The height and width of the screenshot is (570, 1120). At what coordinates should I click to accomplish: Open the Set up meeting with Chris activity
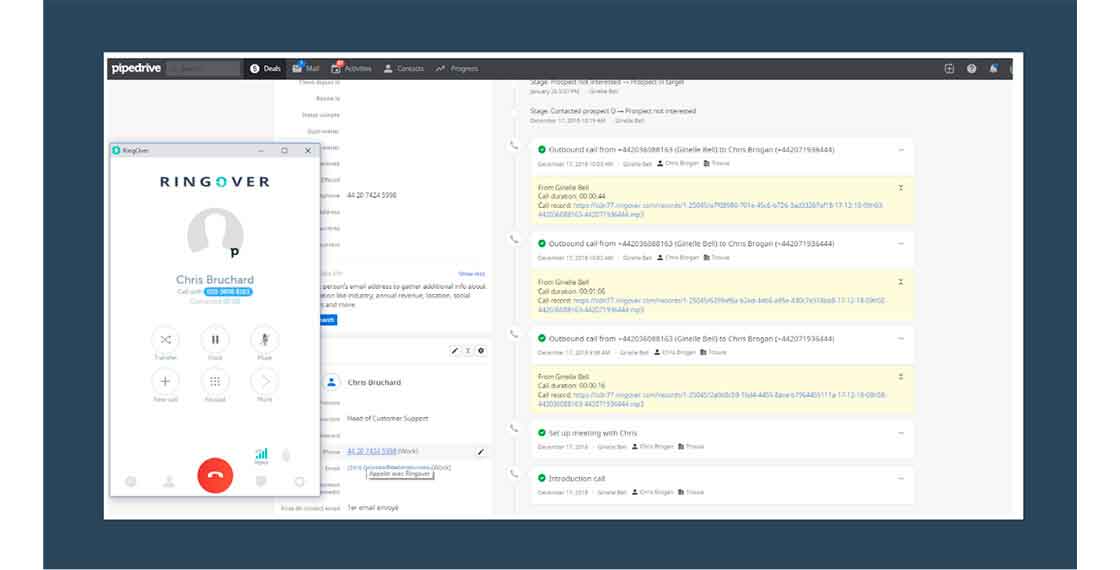(x=593, y=433)
